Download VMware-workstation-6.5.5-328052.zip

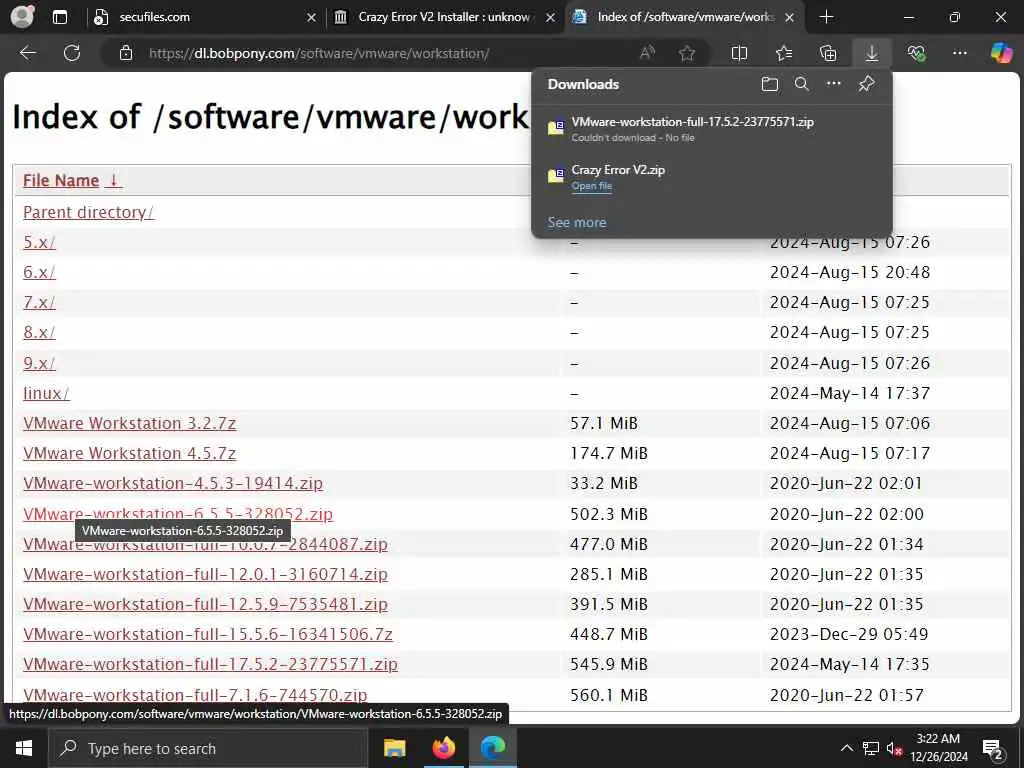[x=178, y=513]
